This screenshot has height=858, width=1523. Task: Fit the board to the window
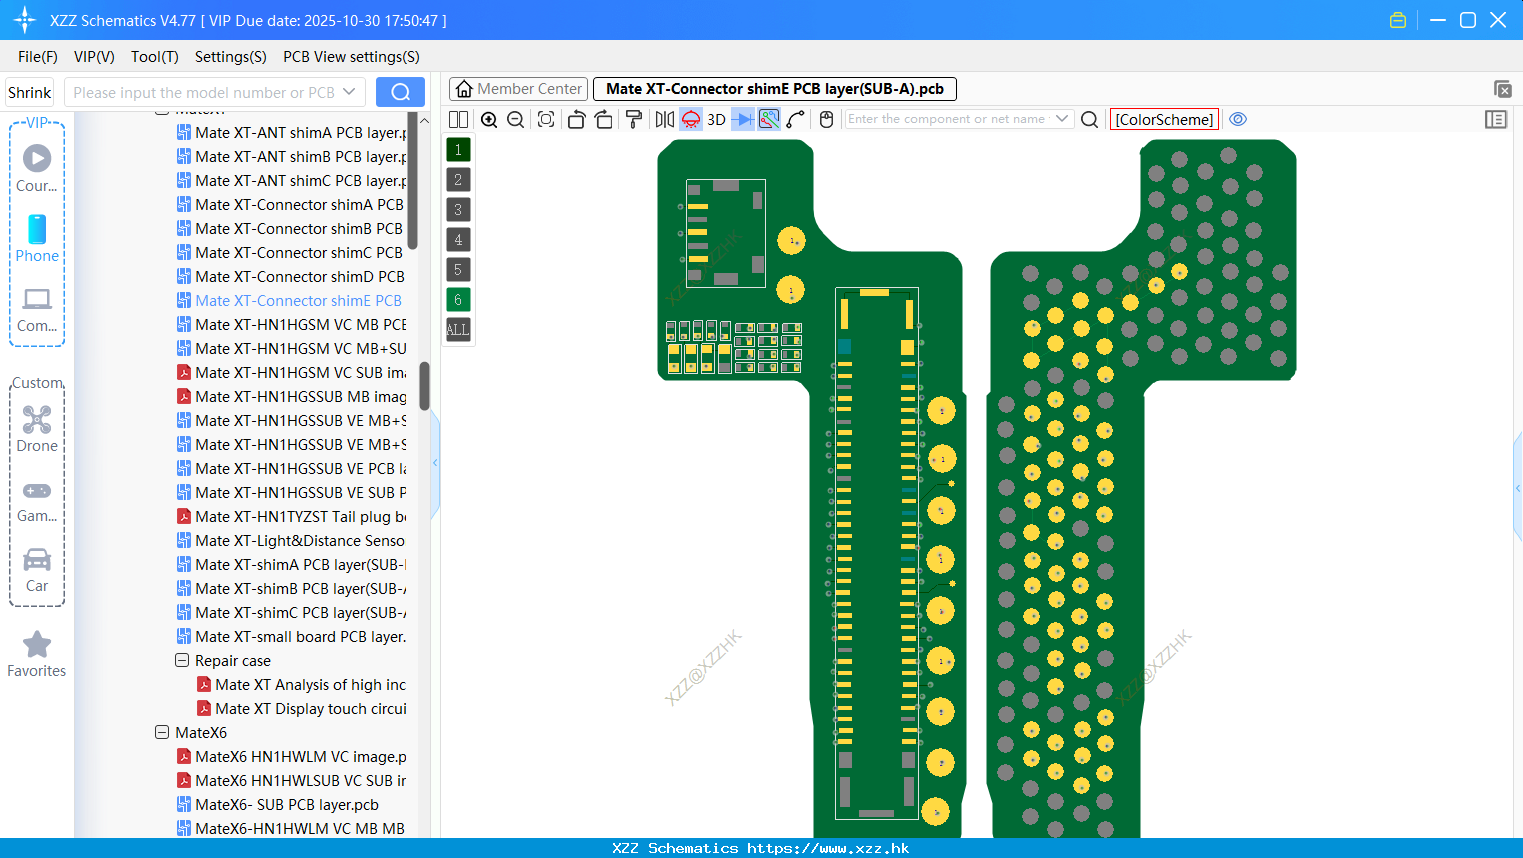tap(546, 119)
